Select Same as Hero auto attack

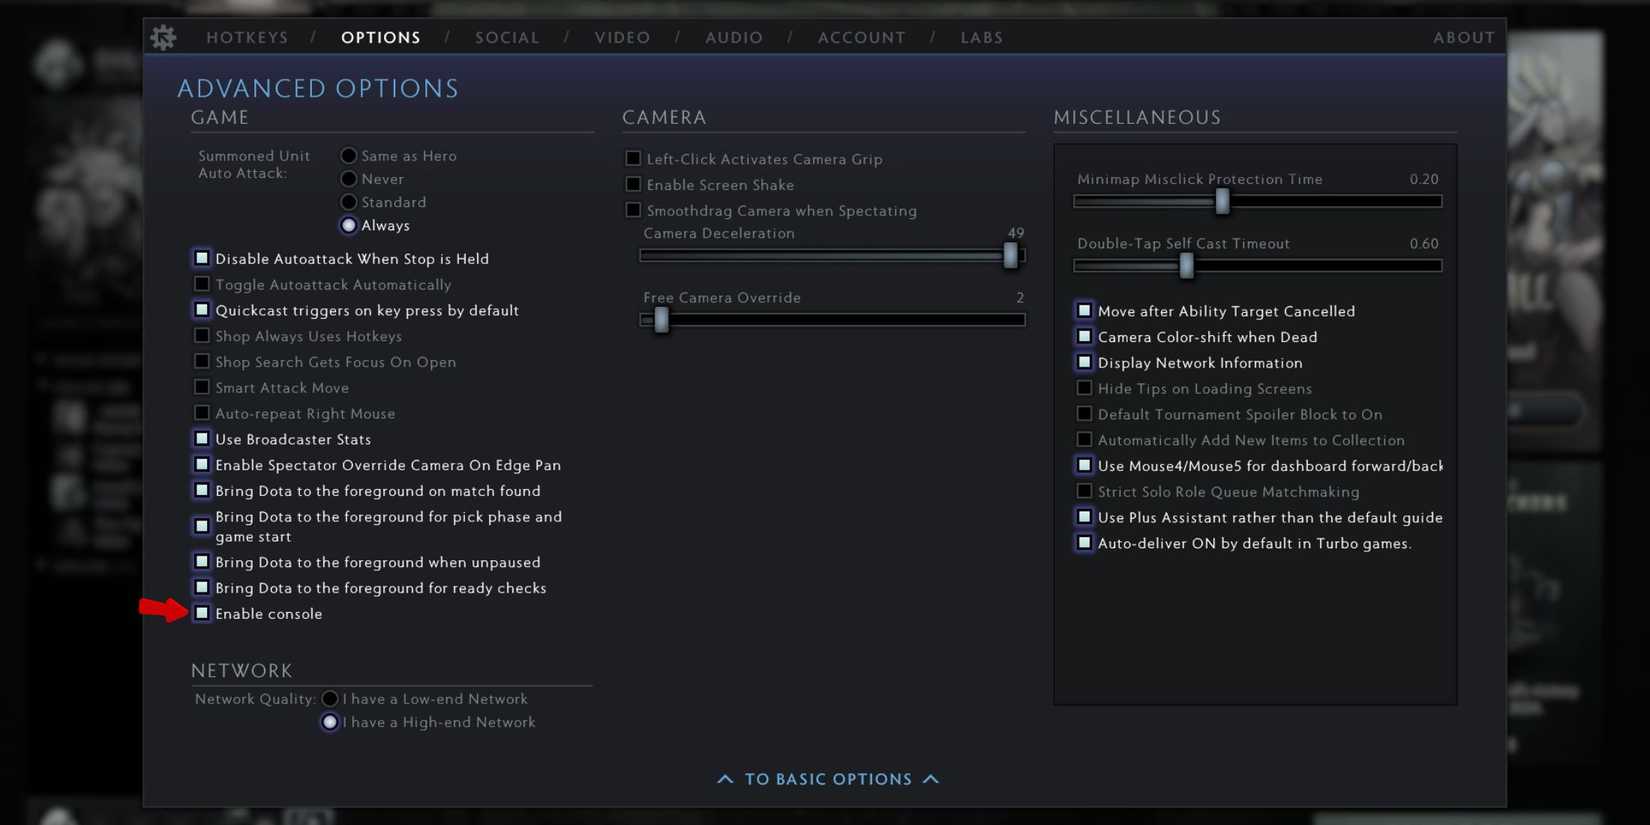tap(349, 156)
